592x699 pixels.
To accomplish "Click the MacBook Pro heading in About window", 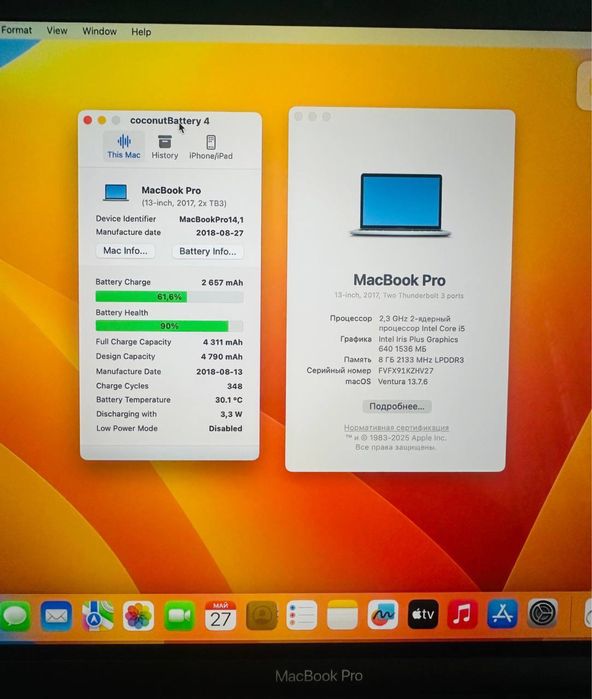I will [399, 280].
